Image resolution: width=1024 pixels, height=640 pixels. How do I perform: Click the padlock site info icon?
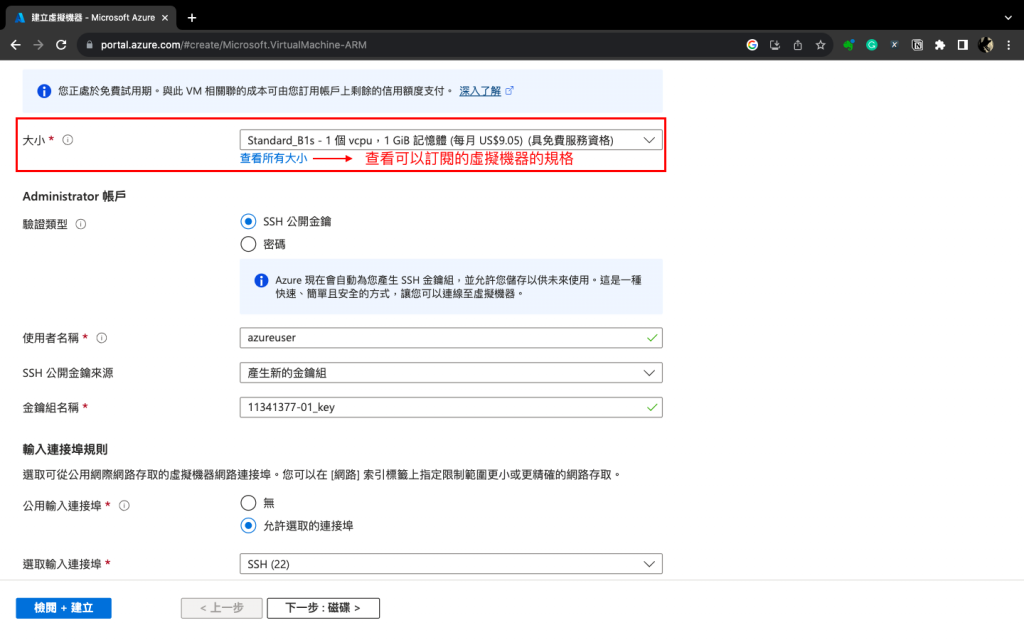tap(89, 45)
